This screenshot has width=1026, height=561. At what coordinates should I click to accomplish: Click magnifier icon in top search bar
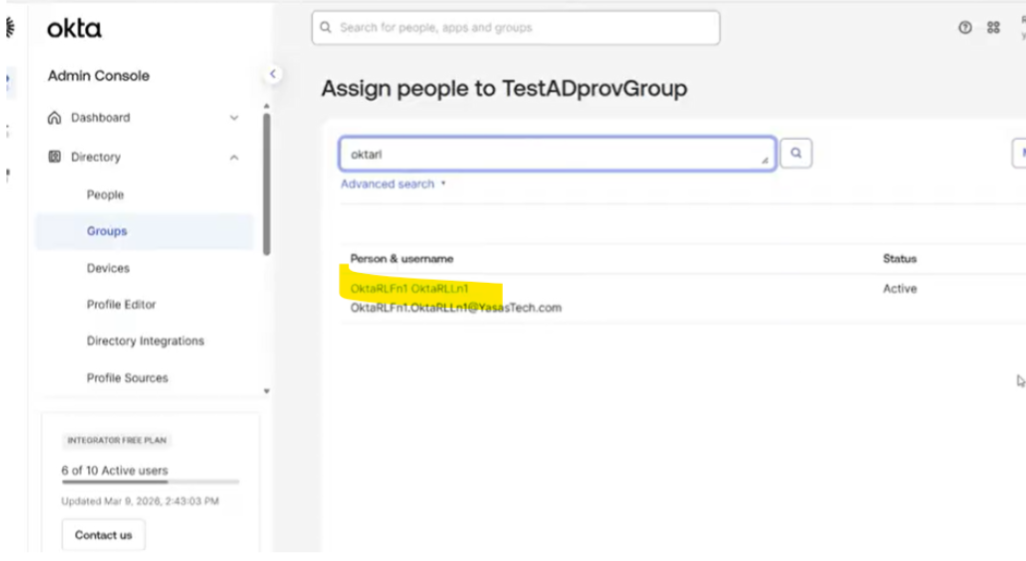coord(326,28)
